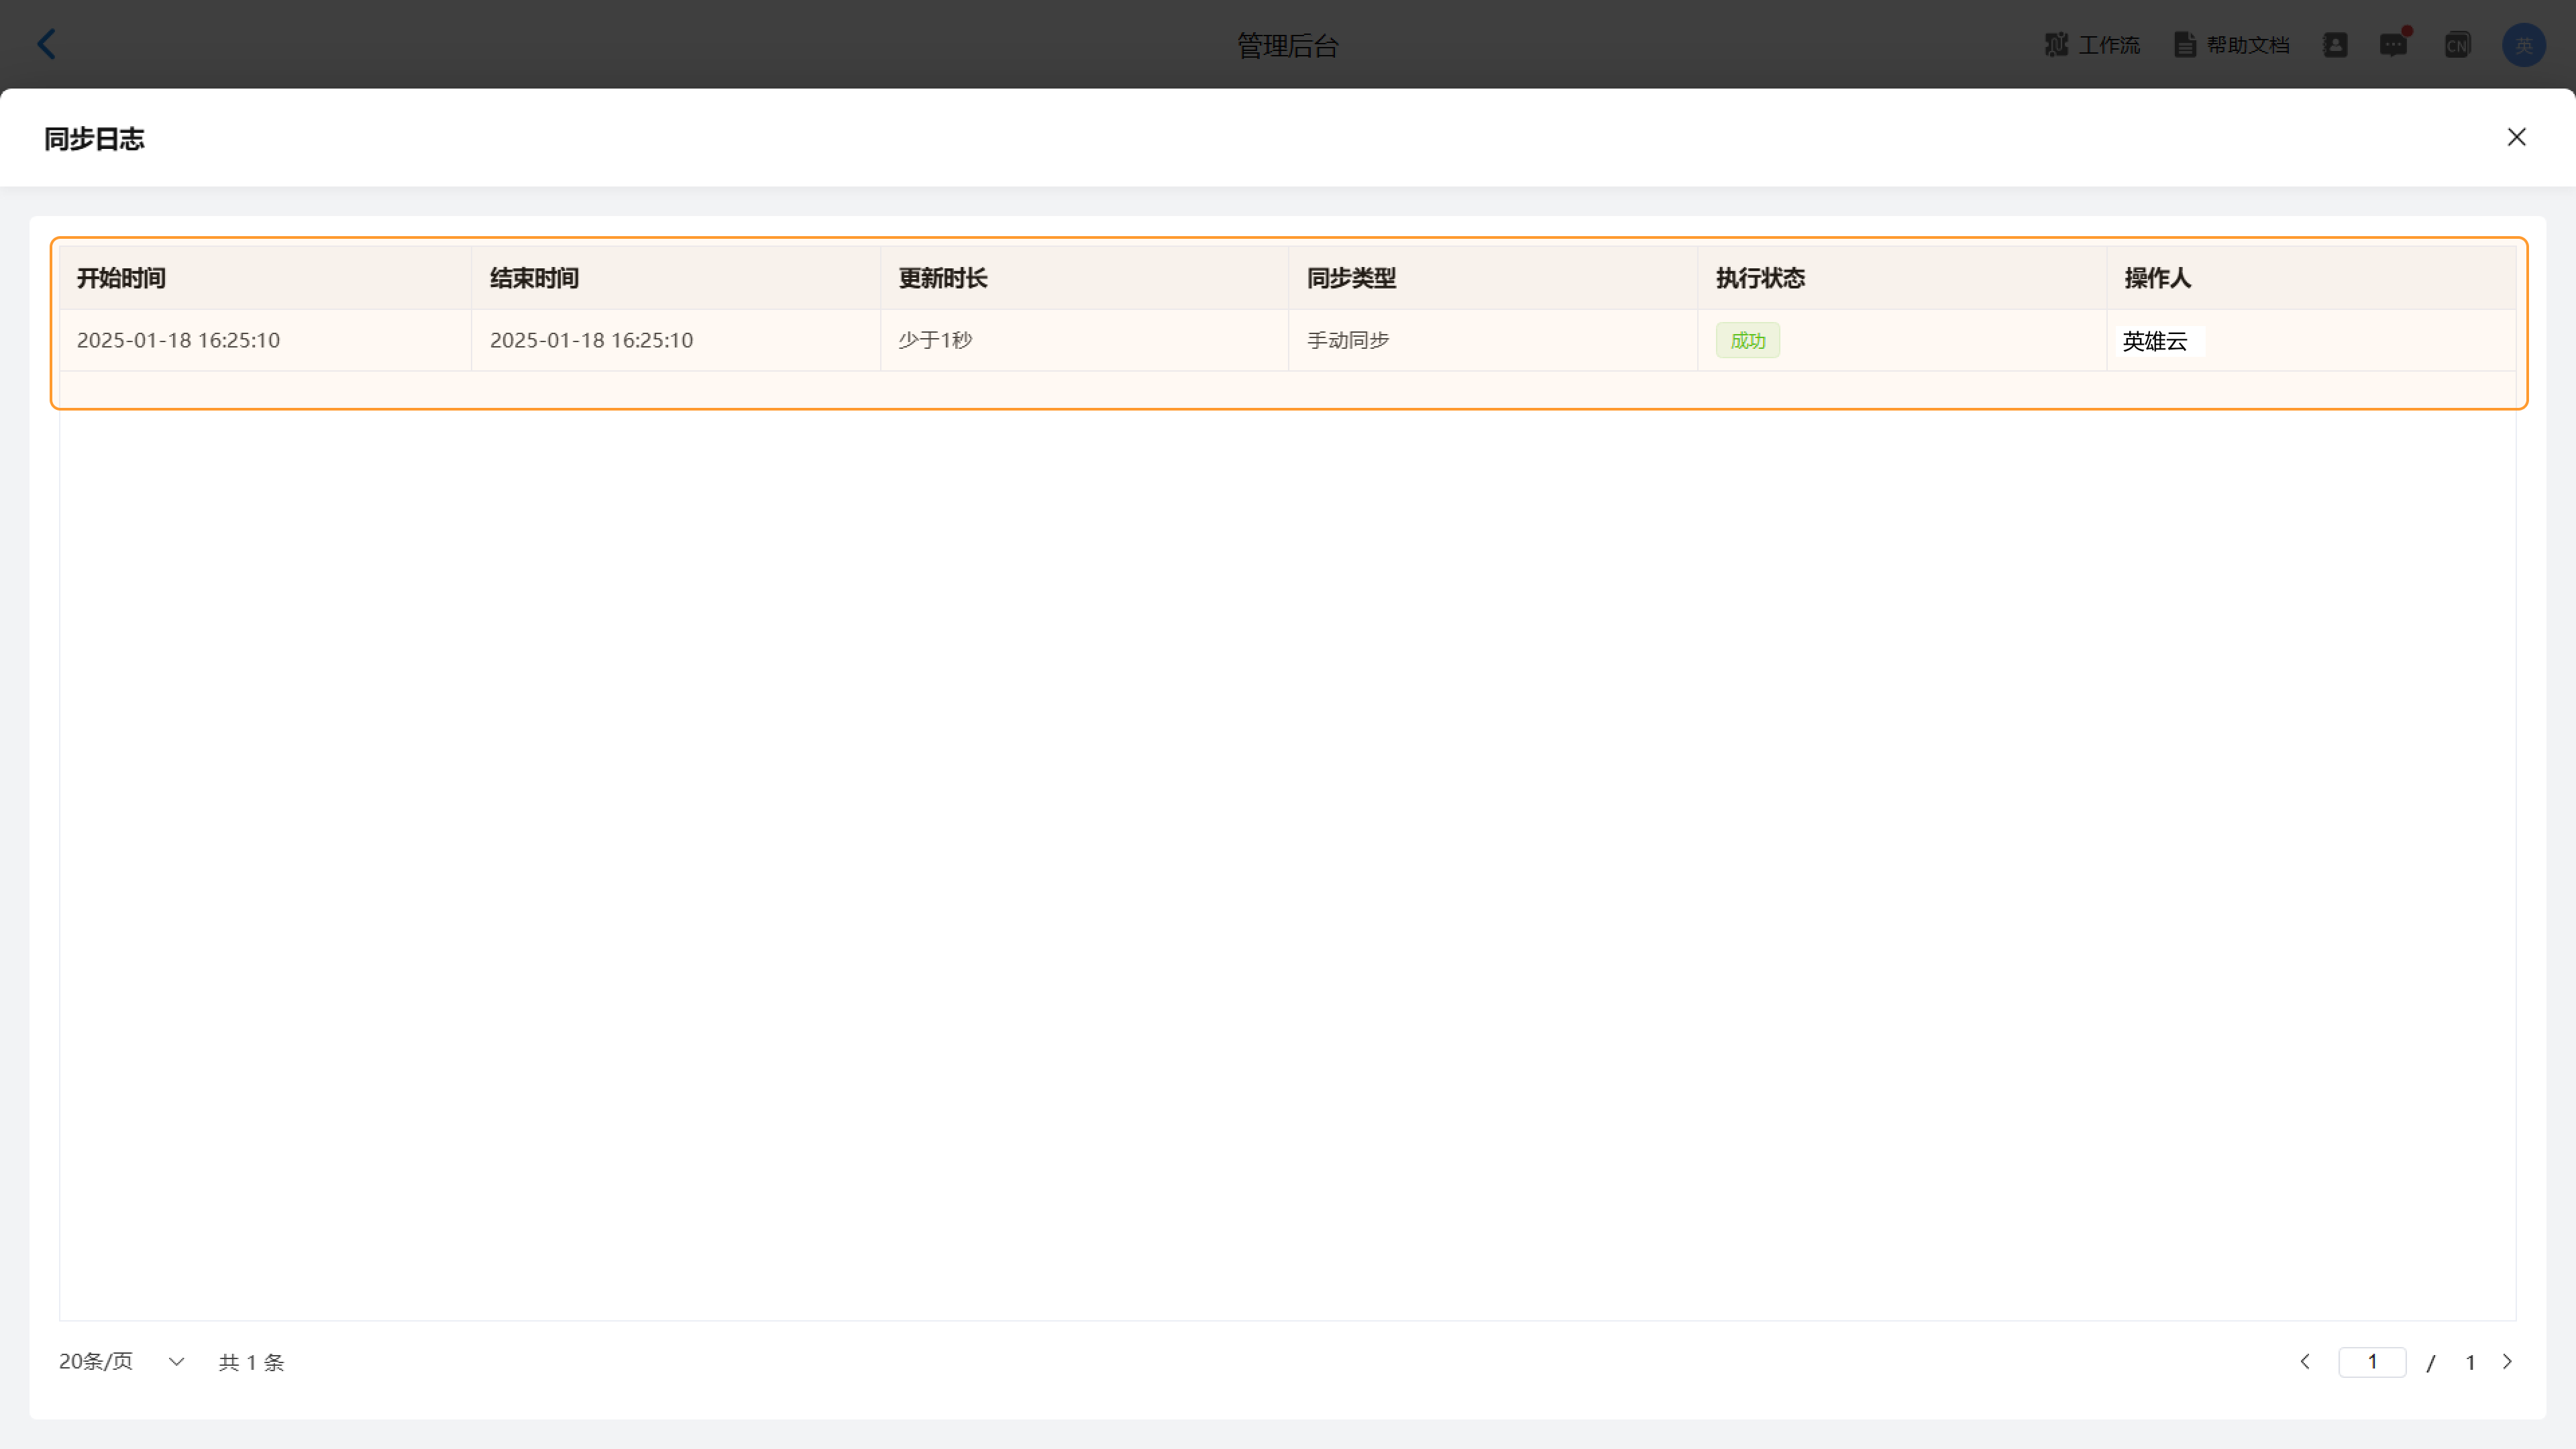Select the 少于1秒 duration cell

1085,340
